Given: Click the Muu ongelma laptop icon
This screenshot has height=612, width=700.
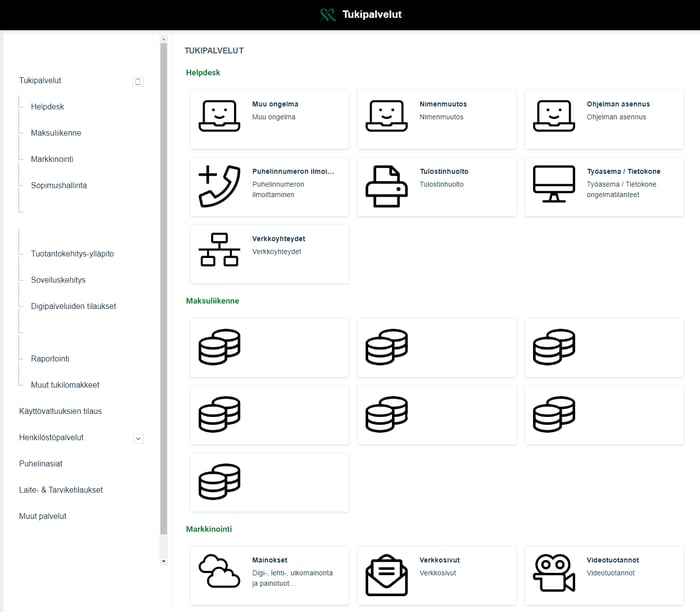Looking at the screenshot, I should click(x=219, y=116).
